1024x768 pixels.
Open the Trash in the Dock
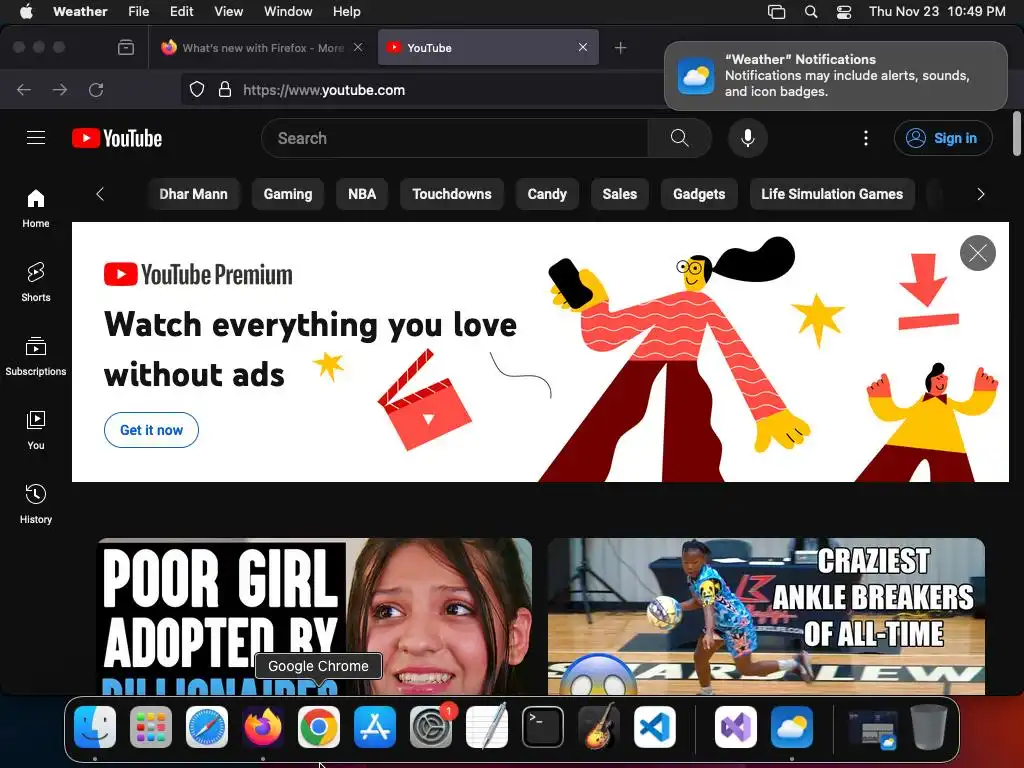[929, 727]
